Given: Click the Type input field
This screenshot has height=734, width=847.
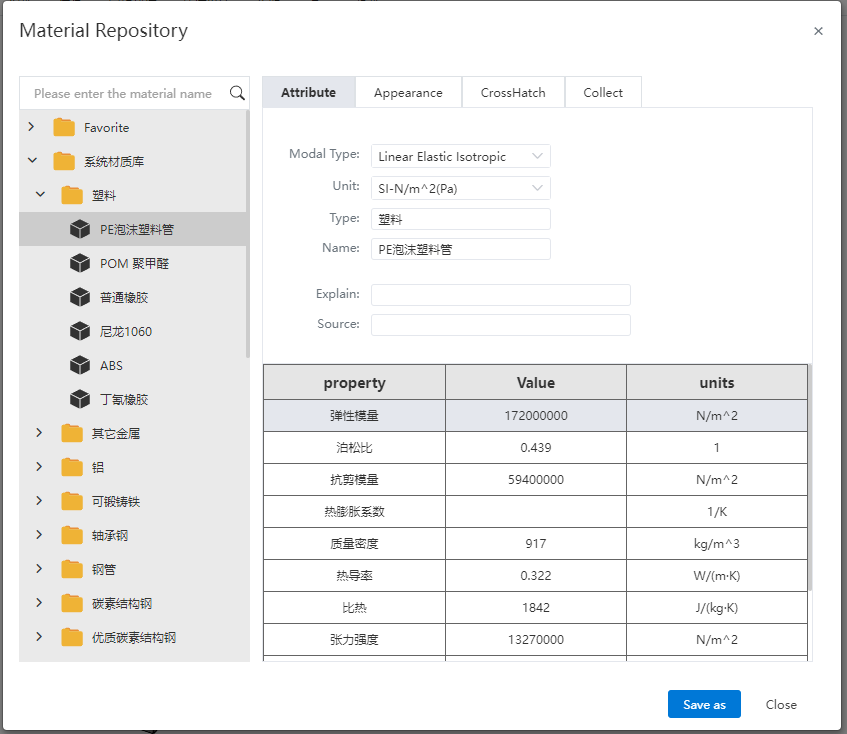Looking at the screenshot, I should pos(461,219).
